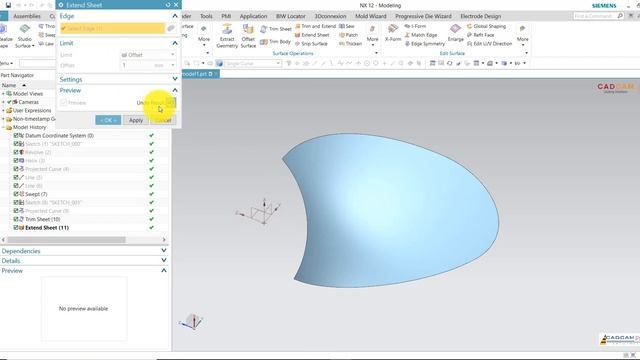The height and width of the screenshot is (360, 640).
Task: Open More menu in Surface Operations group
Action: (x=372, y=36)
